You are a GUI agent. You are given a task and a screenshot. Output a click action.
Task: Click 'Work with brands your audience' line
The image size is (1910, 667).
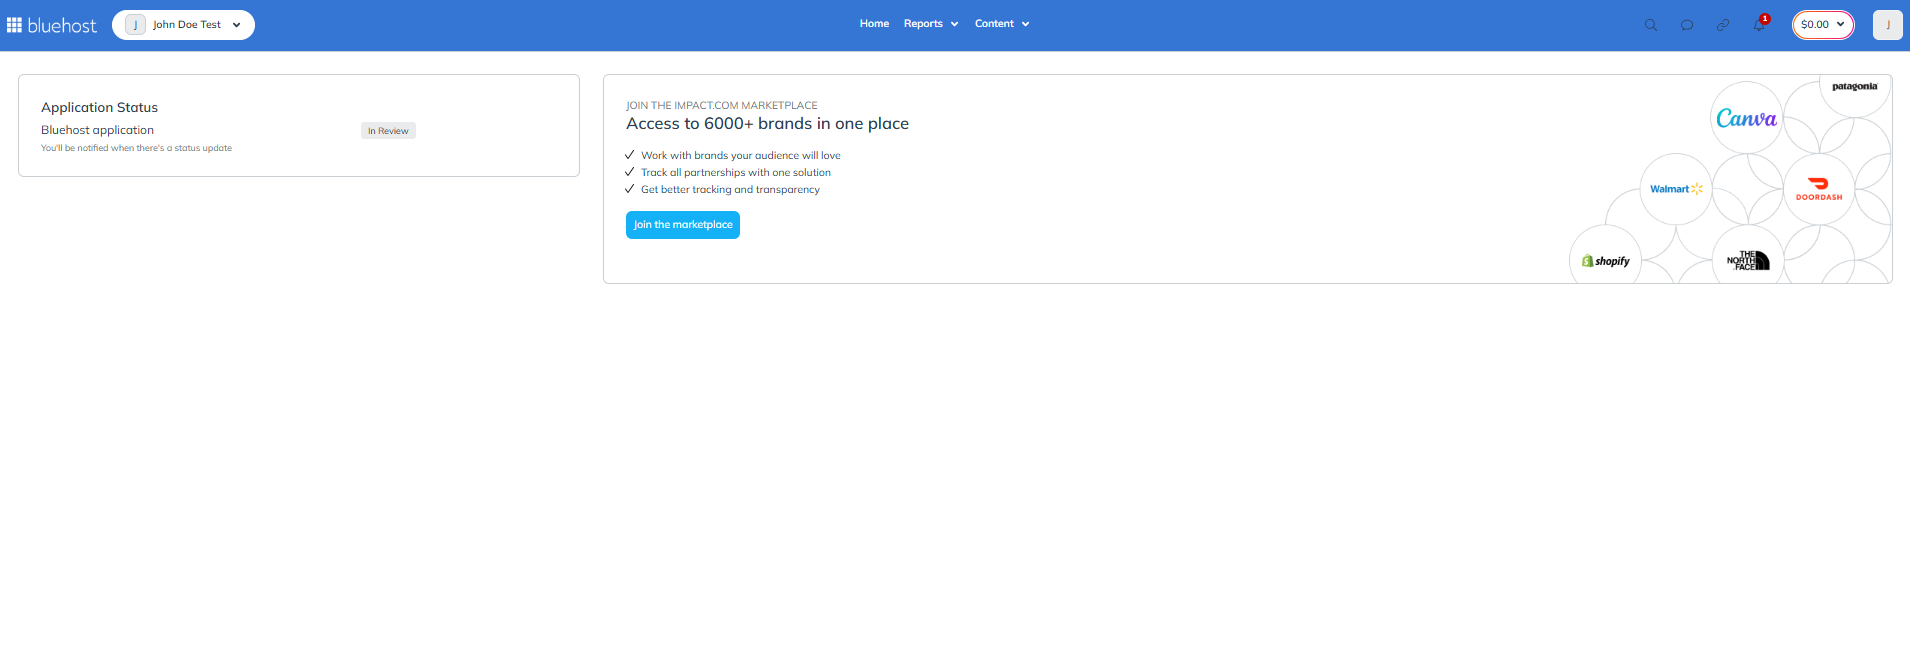pyautogui.click(x=741, y=155)
